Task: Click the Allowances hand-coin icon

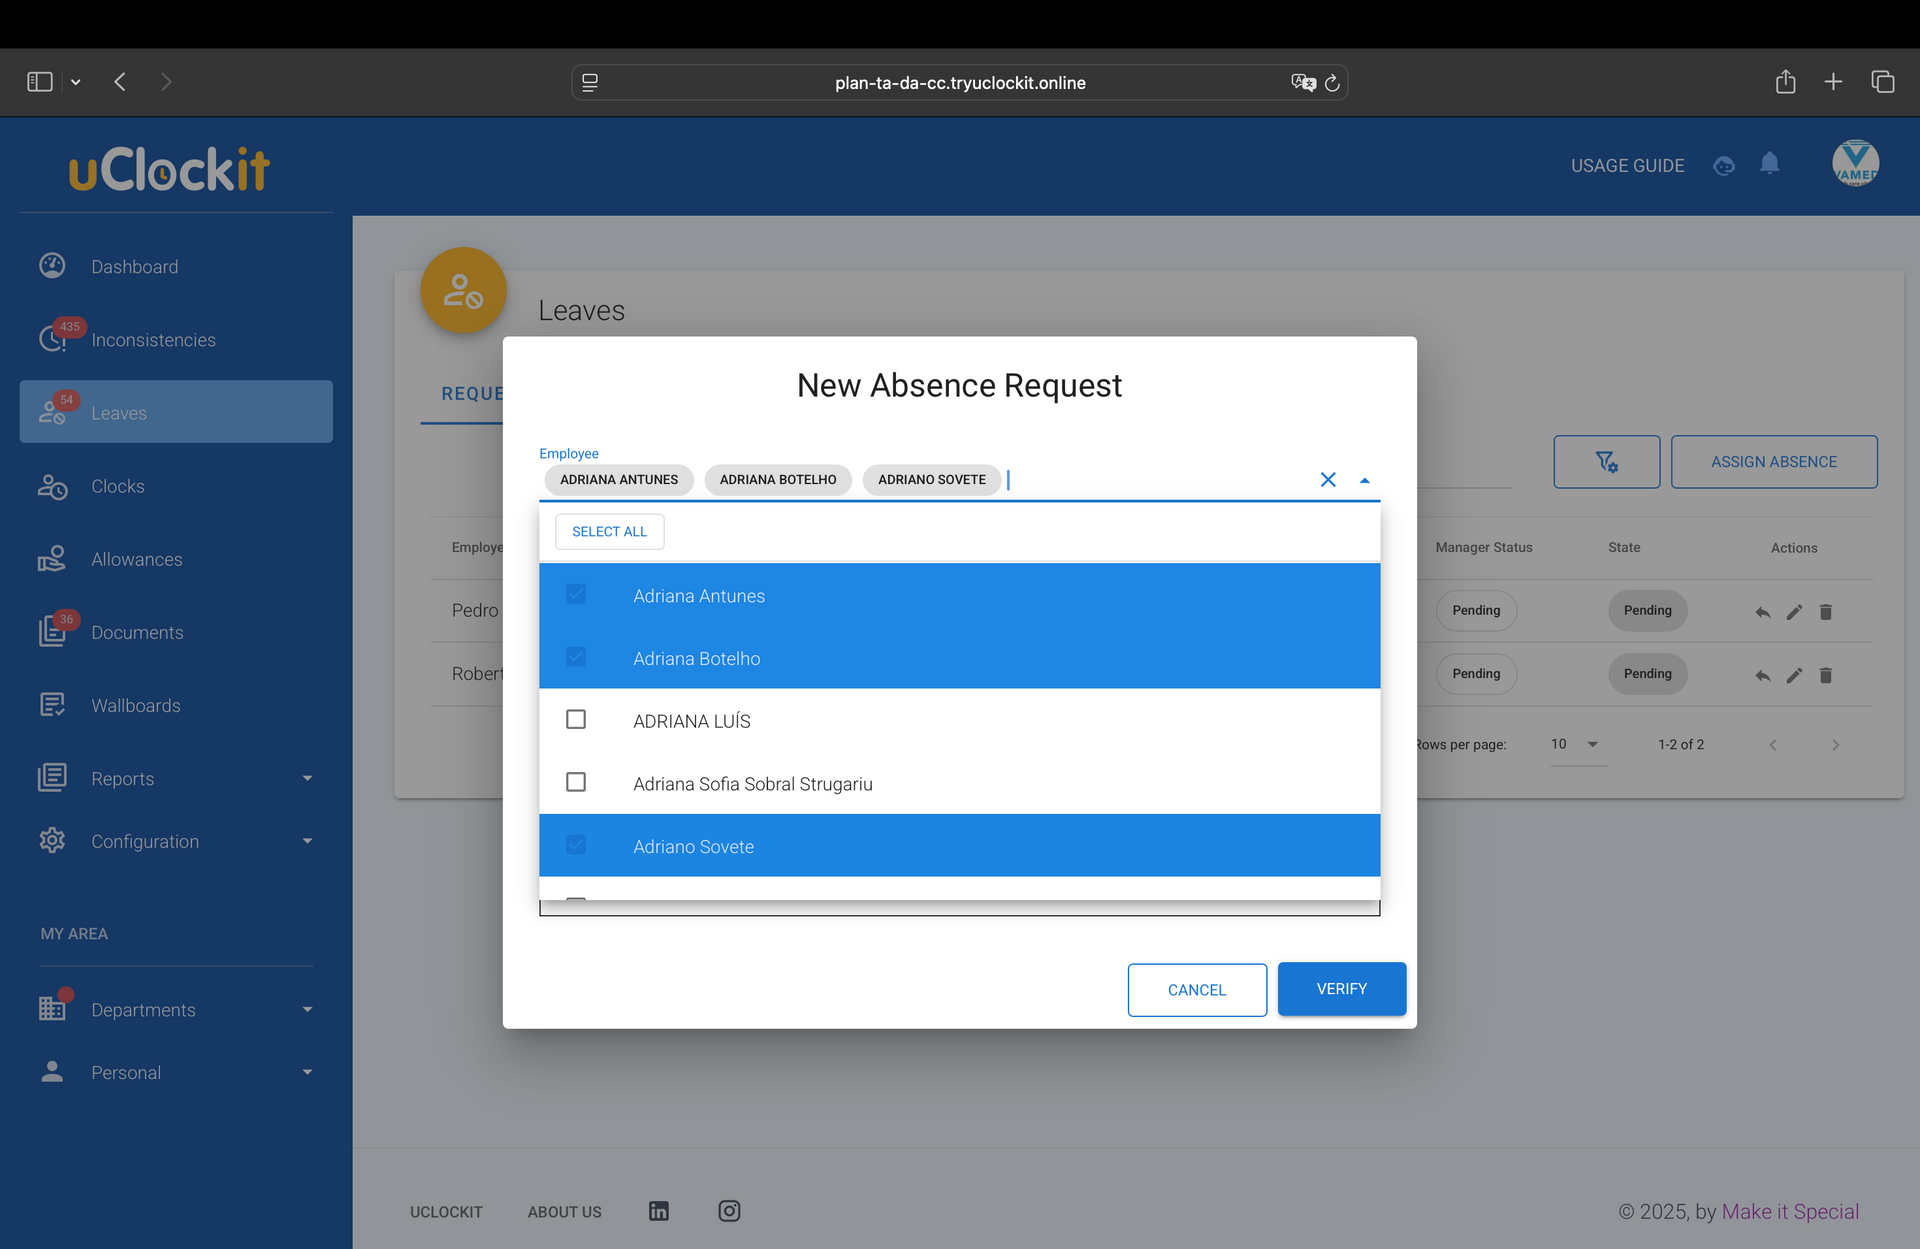Action: (52, 559)
